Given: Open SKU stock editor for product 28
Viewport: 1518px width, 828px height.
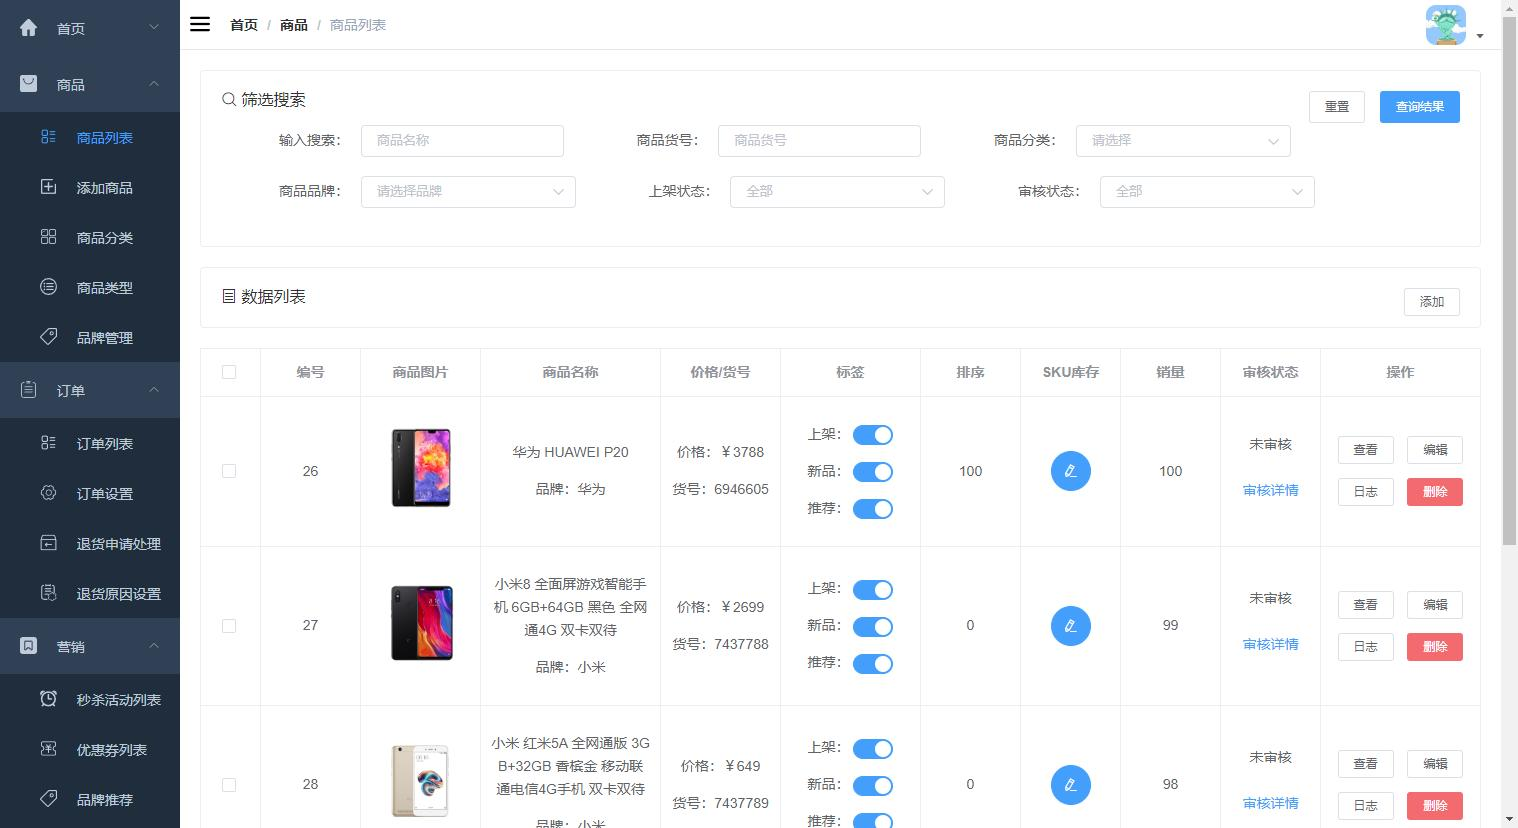Looking at the screenshot, I should pyautogui.click(x=1070, y=785).
